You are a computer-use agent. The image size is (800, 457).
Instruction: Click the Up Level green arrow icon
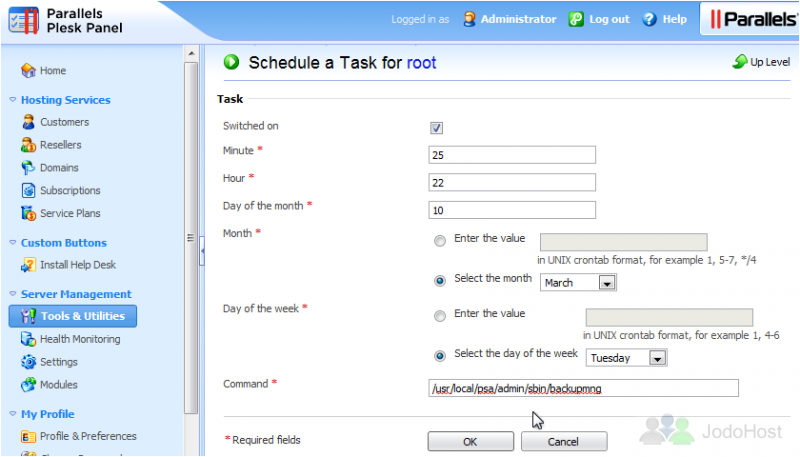click(740, 62)
